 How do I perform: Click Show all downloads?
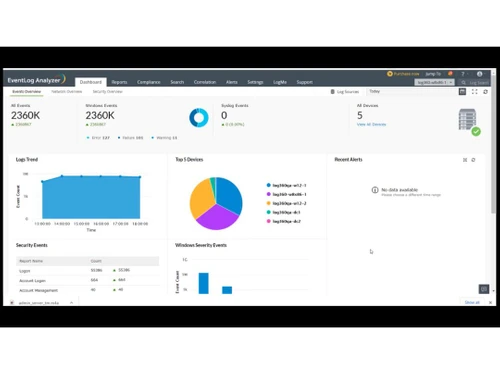point(472,302)
